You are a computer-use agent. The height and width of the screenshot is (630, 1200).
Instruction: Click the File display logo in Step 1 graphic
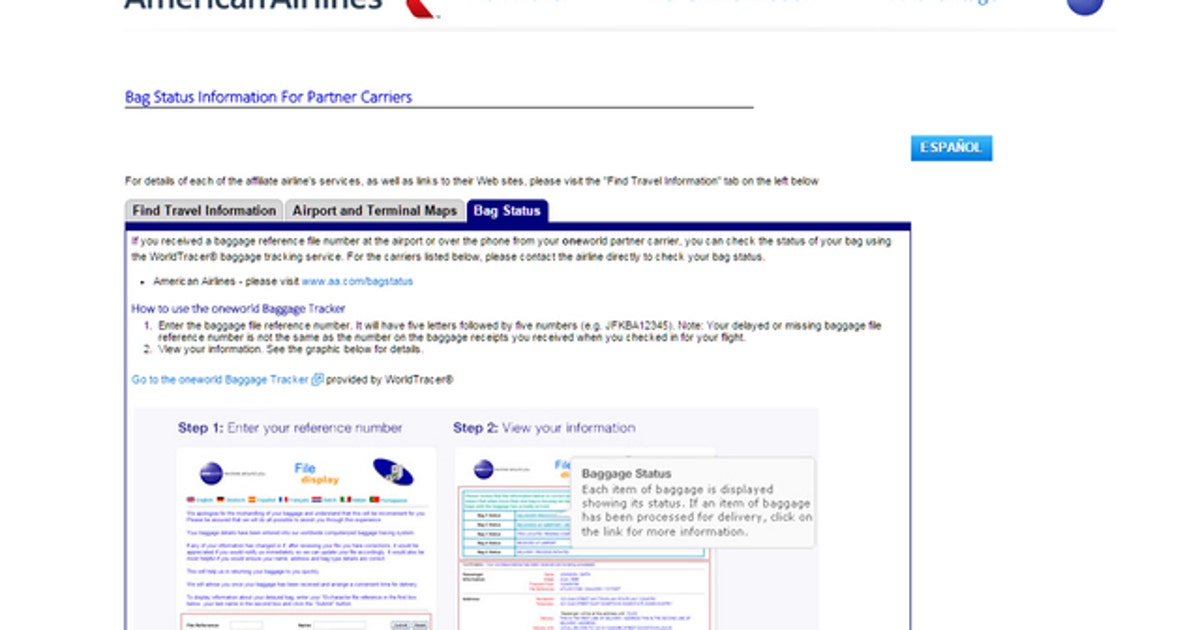pyautogui.click(x=316, y=473)
